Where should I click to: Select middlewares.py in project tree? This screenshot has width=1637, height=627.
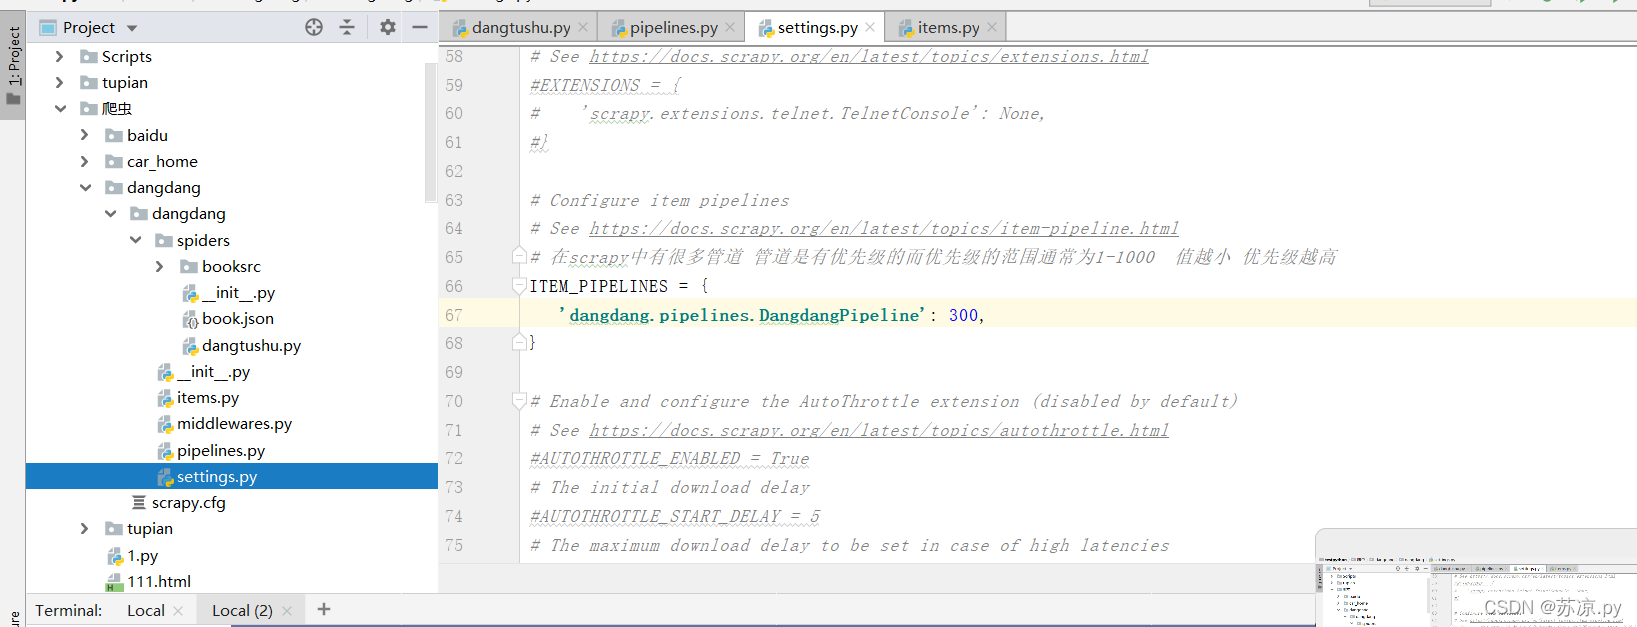point(234,423)
